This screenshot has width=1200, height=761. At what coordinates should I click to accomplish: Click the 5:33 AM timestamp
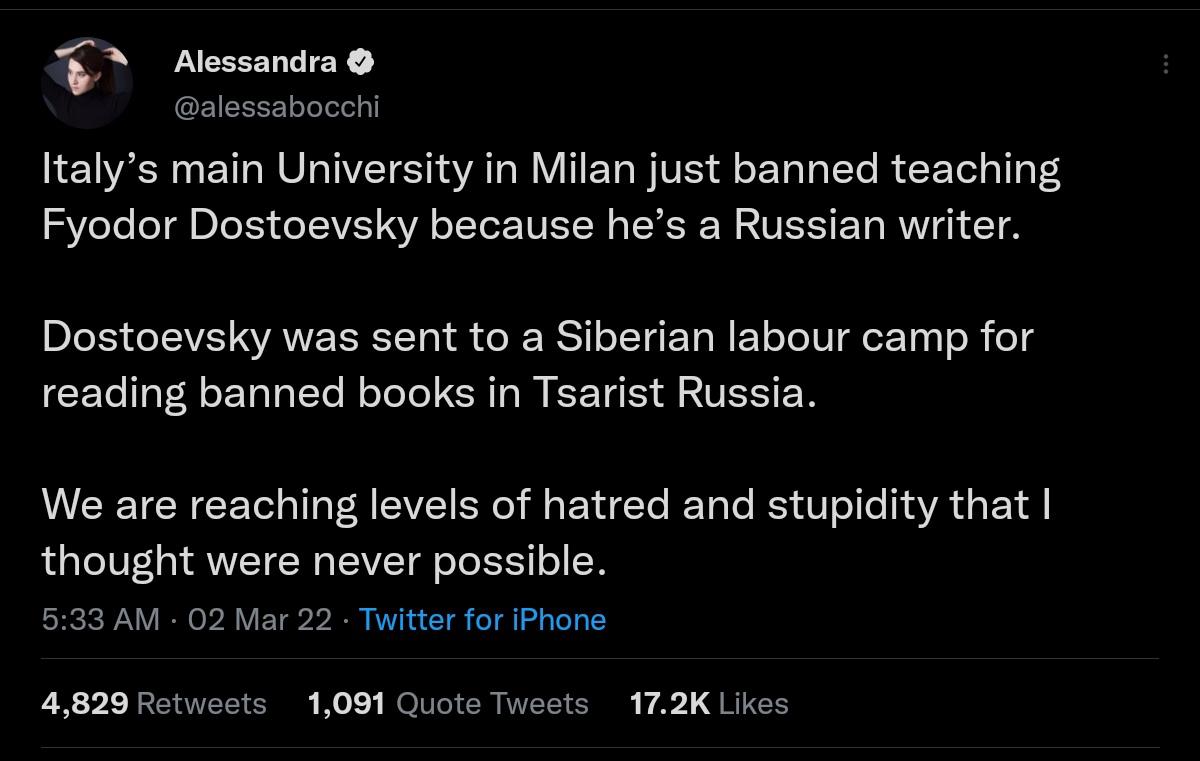pos(100,620)
